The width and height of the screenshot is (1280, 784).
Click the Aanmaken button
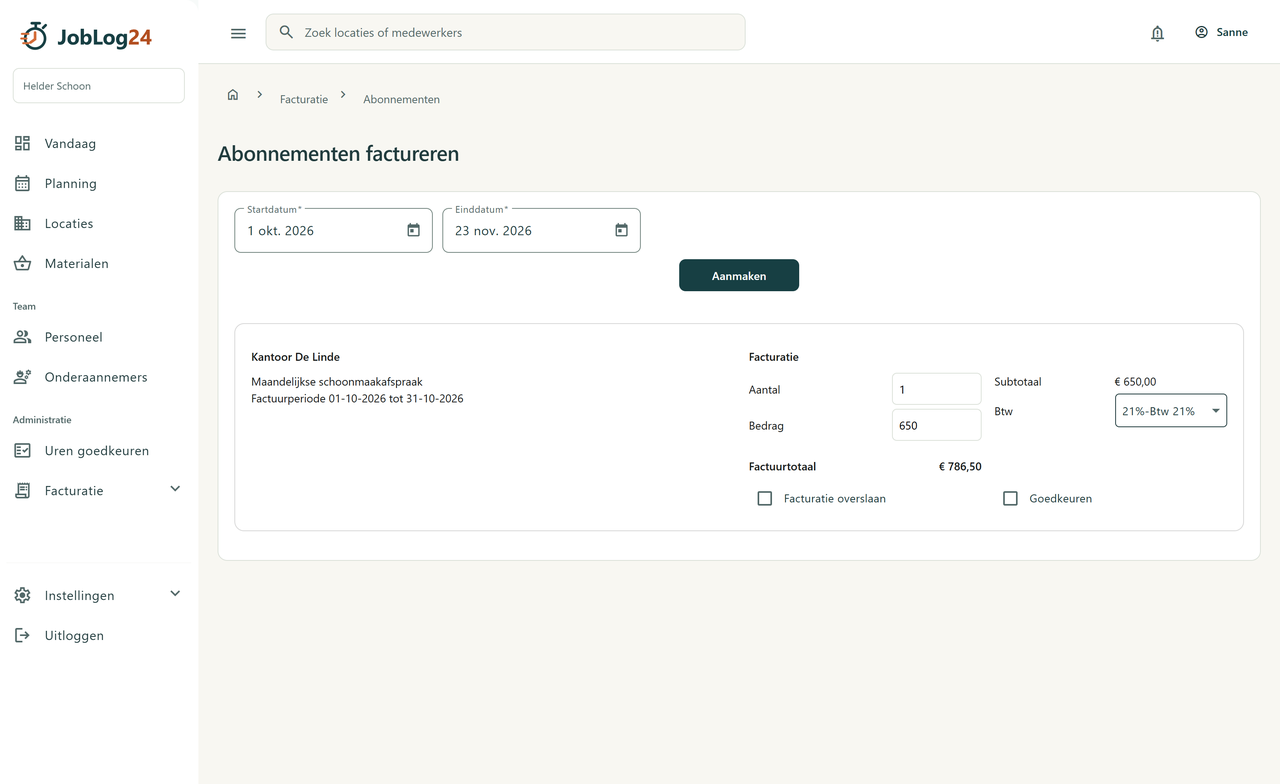(739, 275)
